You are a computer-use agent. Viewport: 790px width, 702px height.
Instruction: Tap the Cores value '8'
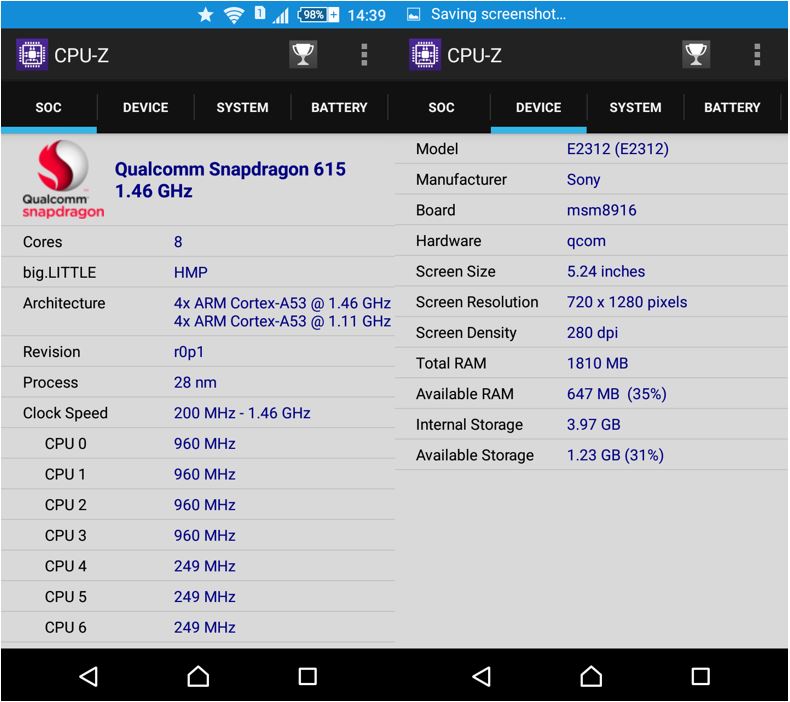[x=178, y=242]
